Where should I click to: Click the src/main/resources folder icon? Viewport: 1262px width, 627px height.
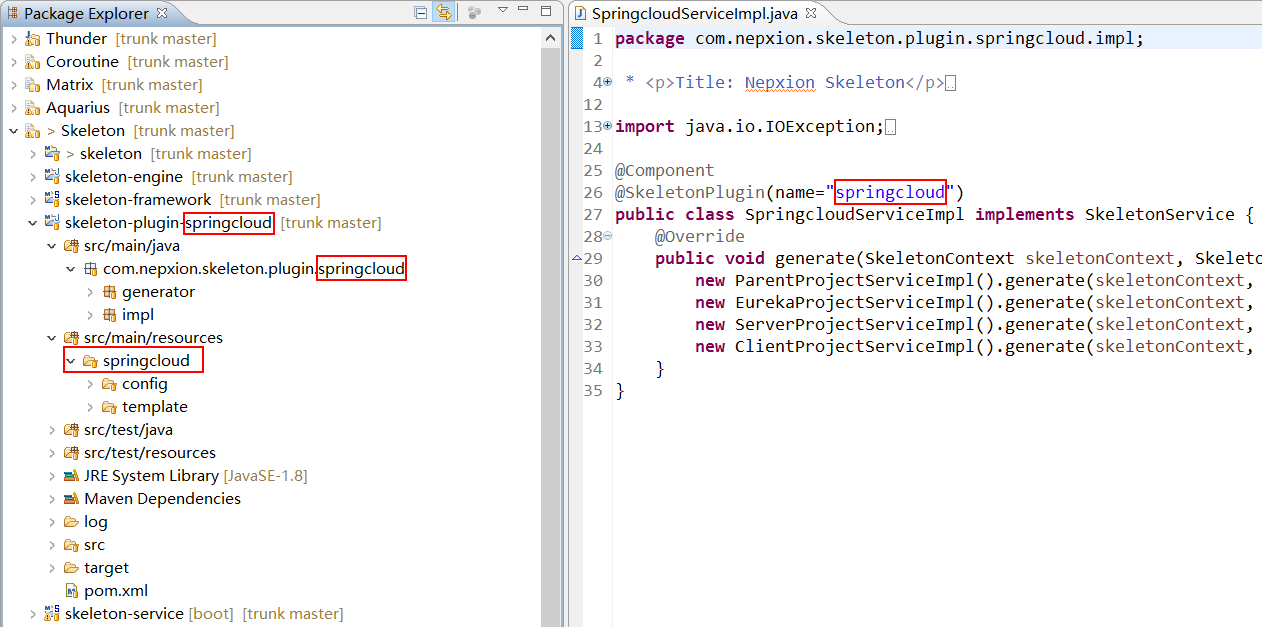(71, 338)
